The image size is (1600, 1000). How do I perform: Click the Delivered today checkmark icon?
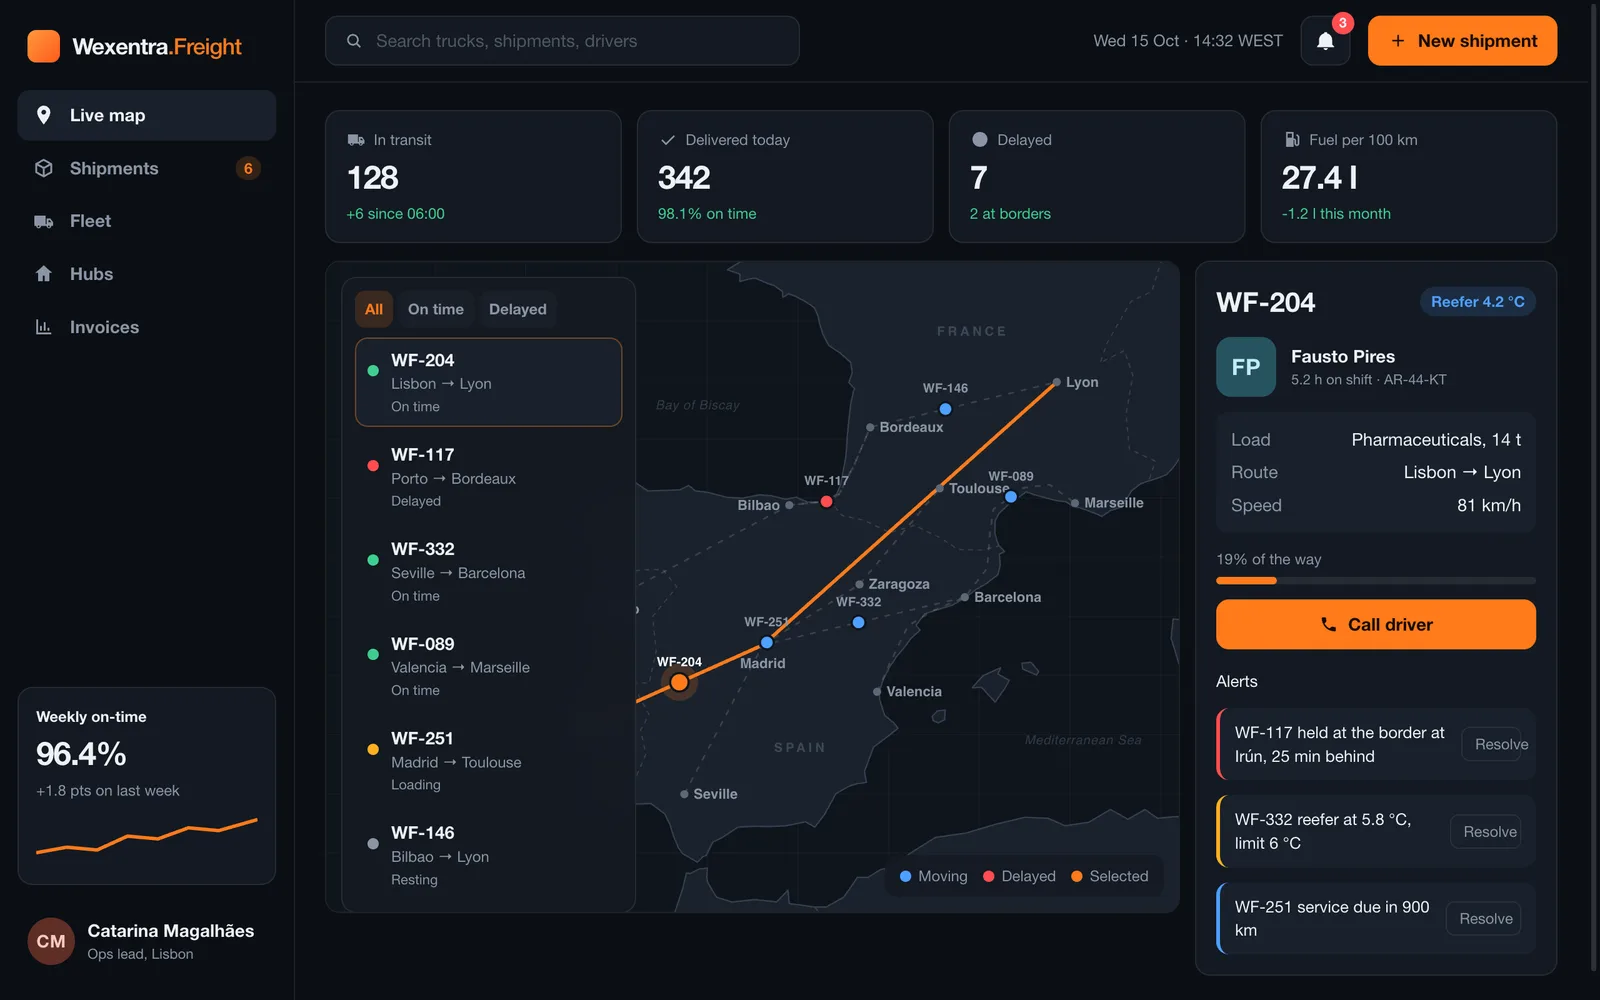668,140
